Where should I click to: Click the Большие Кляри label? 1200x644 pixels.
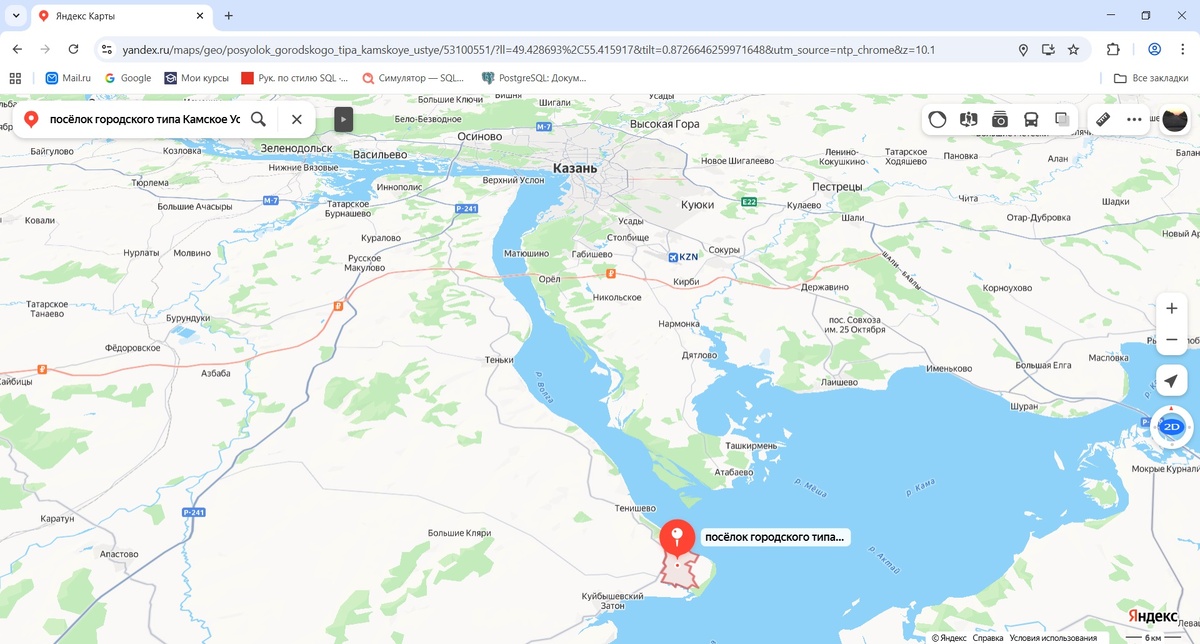click(458, 533)
